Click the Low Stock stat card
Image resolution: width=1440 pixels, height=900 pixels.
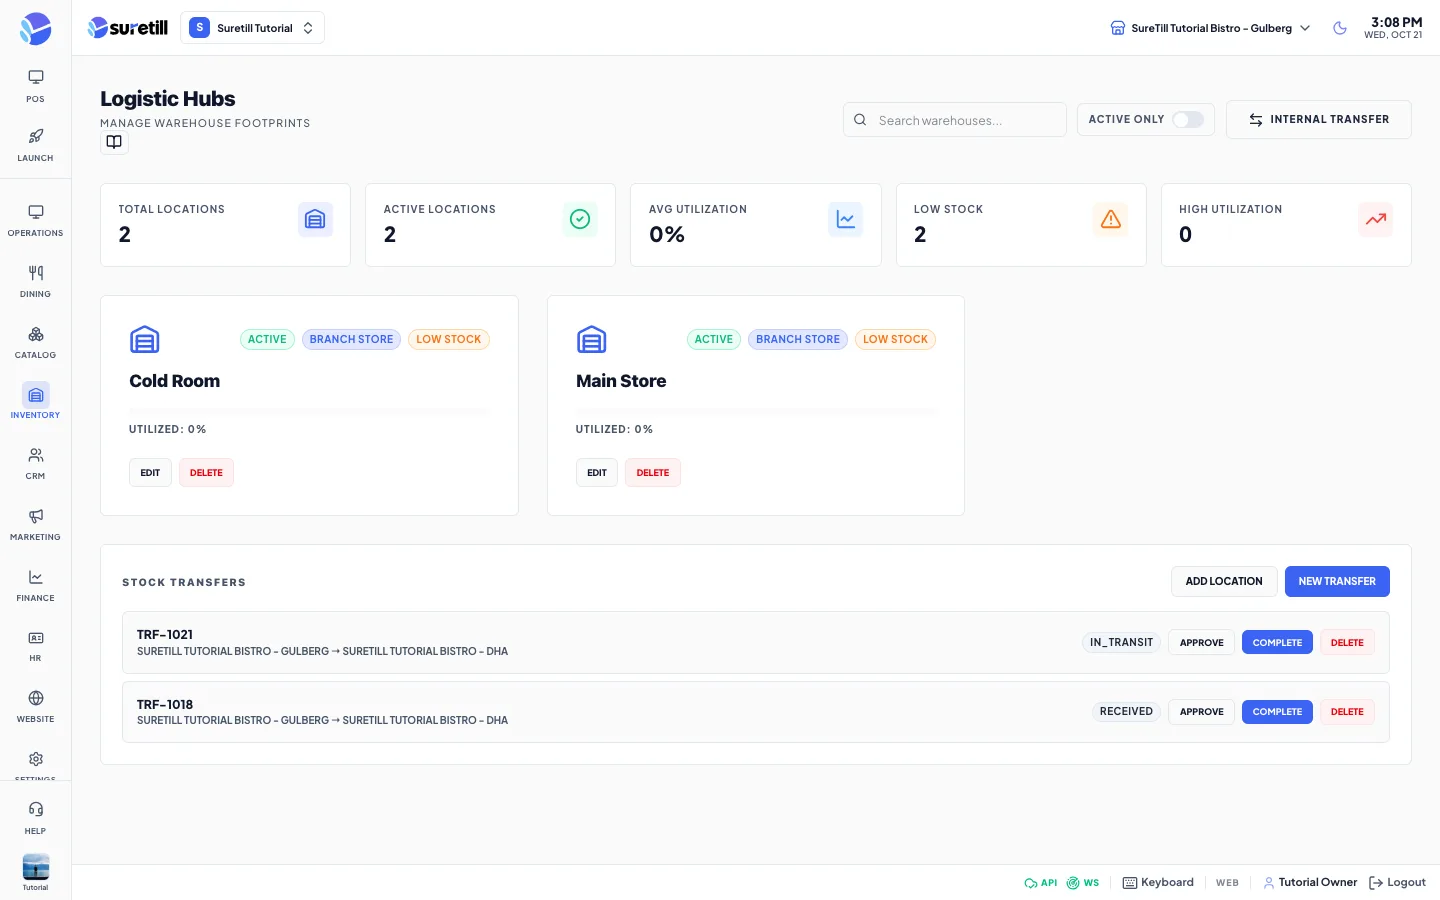1021,225
